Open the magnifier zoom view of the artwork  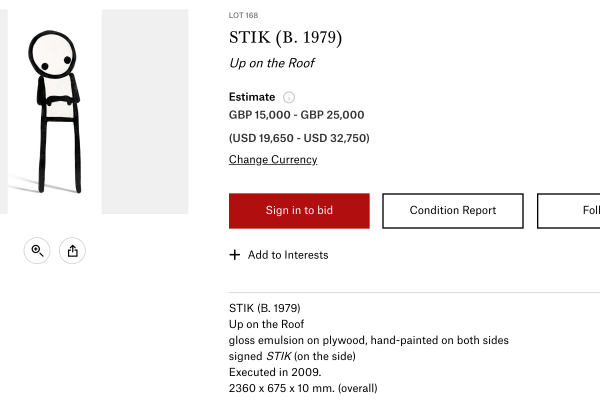tap(37, 251)
